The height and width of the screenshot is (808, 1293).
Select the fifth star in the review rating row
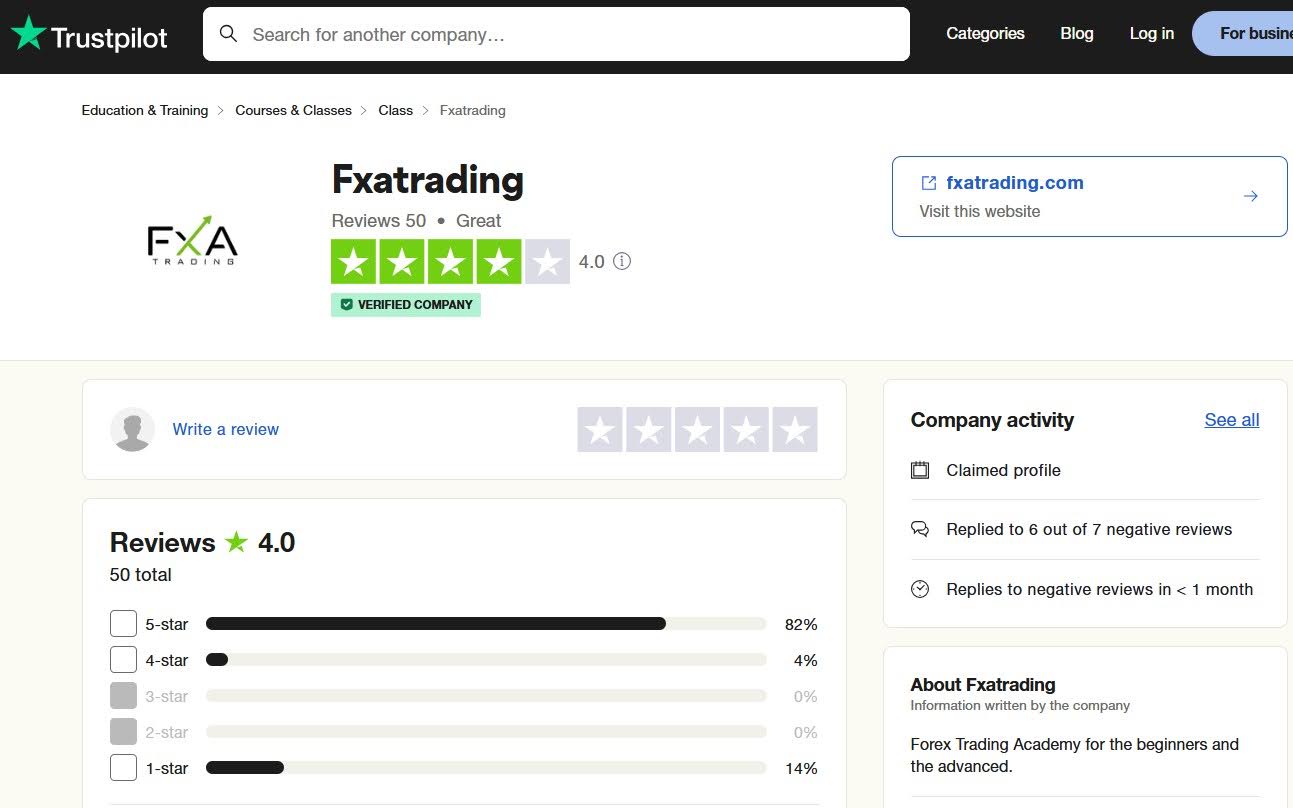[795, 430]
